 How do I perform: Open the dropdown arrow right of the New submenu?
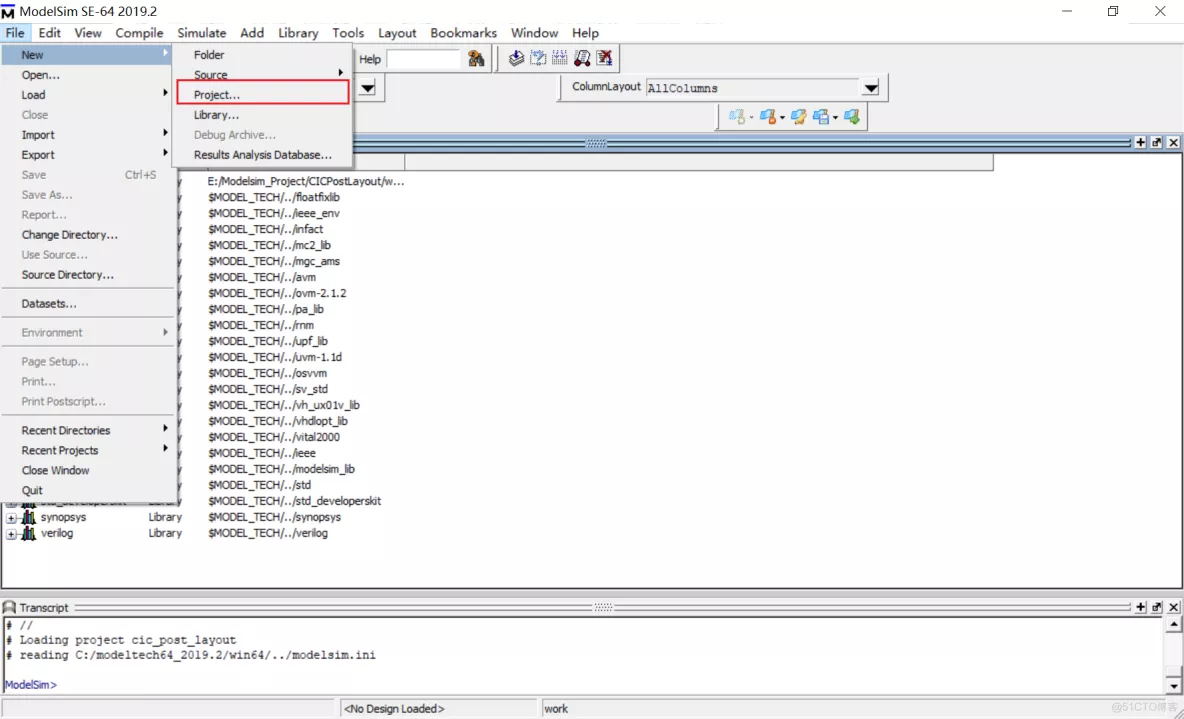(368, 88)
